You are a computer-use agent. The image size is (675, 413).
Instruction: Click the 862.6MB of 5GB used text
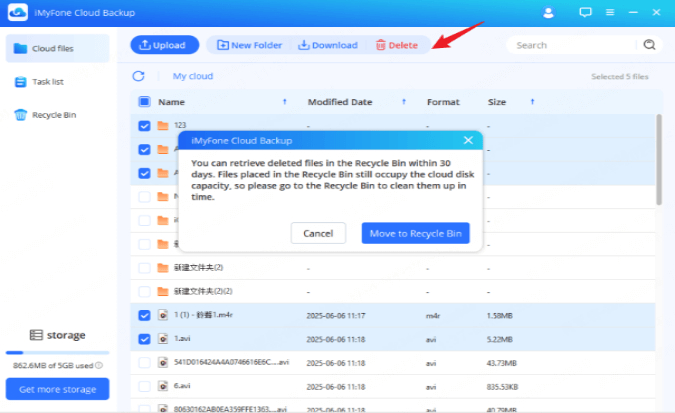pos(53,365)
